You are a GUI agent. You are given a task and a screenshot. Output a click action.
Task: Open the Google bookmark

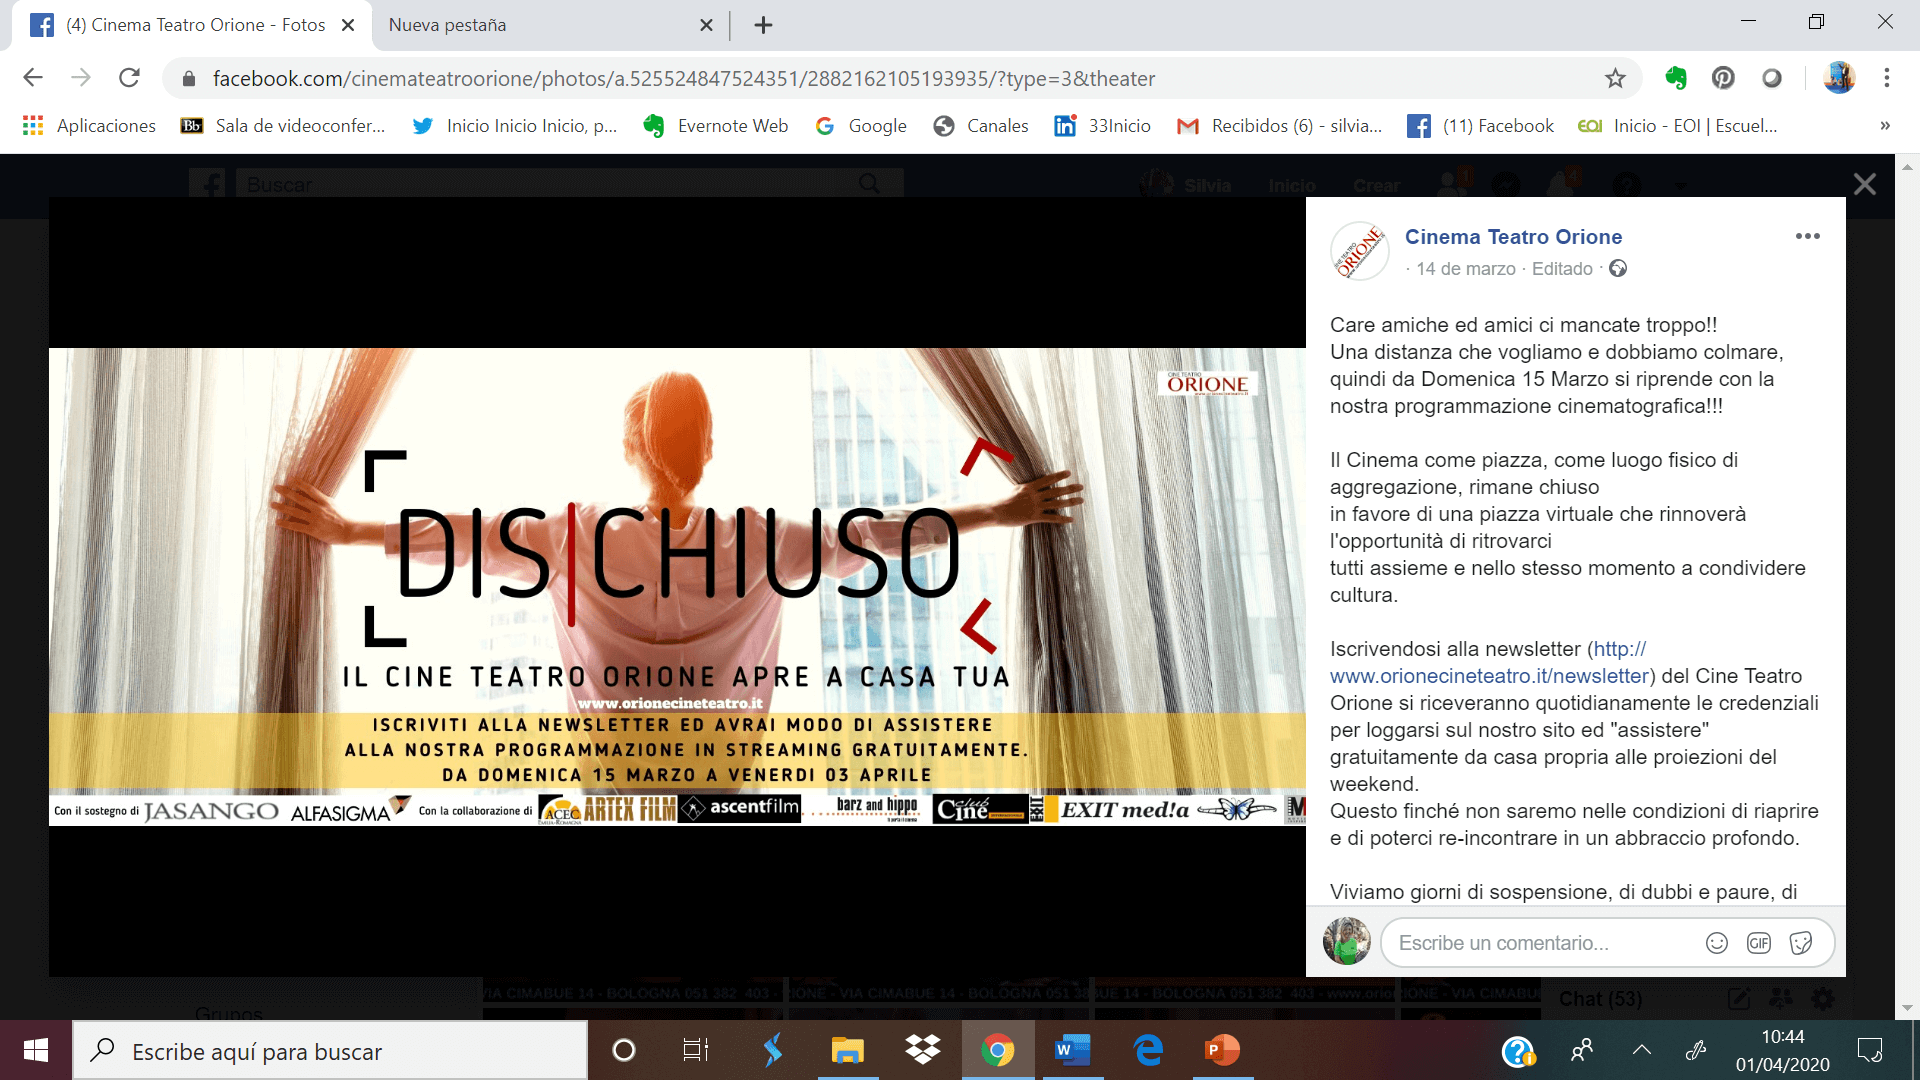861,126
